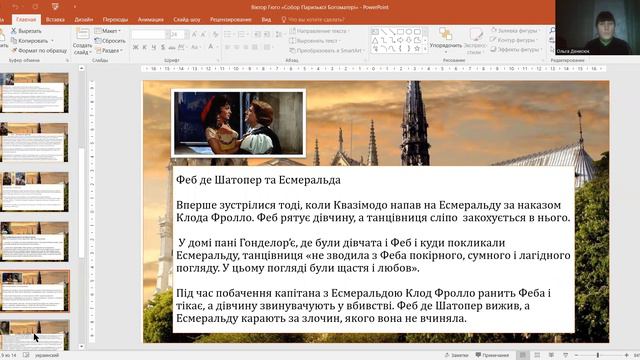Viewport: 640px width, 360px height.
Task: Click Сбросить to reset the slide
Action: [110, 41]
